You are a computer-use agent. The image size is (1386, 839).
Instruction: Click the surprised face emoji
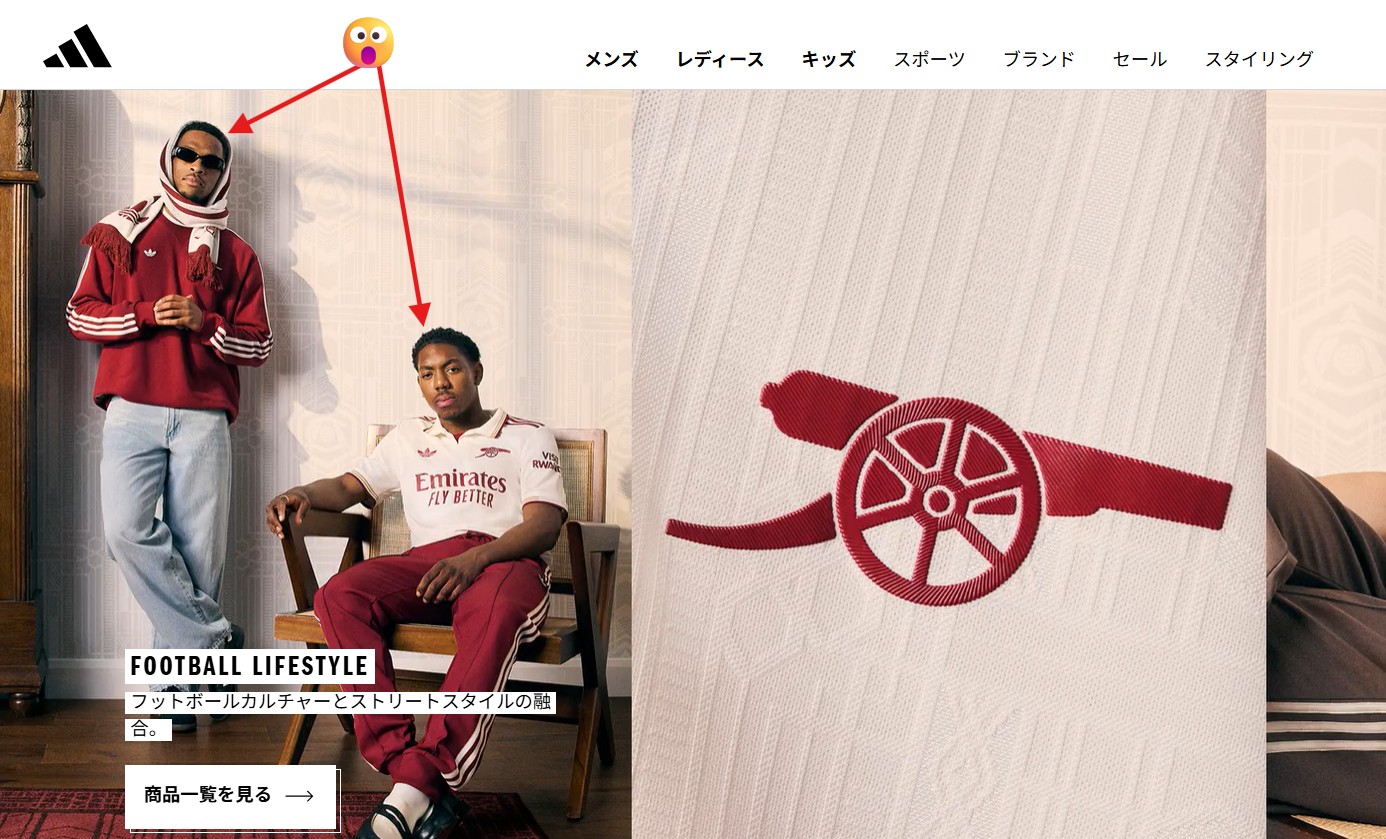coord(368,42)
